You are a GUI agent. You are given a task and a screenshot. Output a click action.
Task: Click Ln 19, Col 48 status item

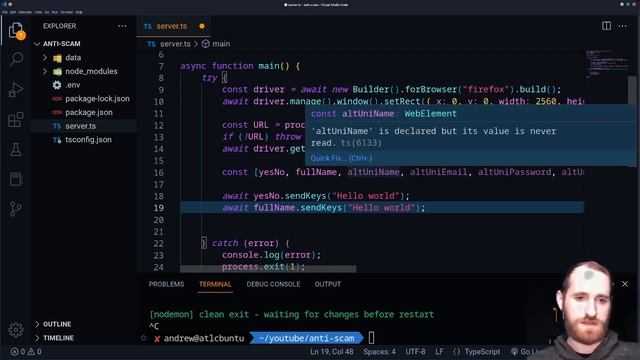tap(331, 351)
